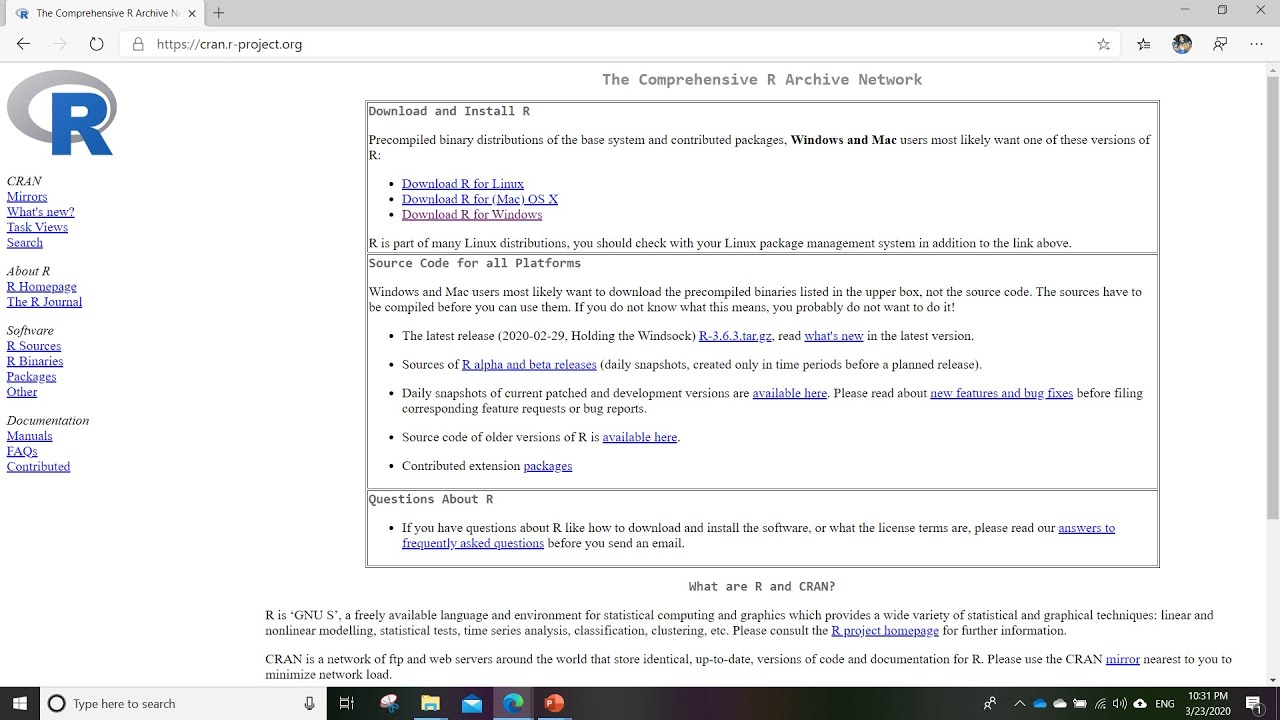
Task: Click the grey OneDrive tray icon
Action: (x=1060, y=704)
